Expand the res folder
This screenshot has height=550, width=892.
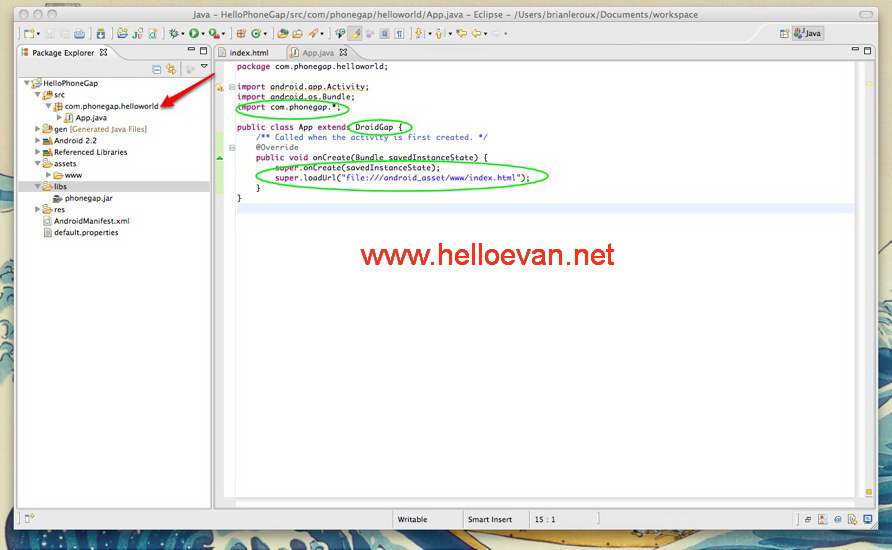38,209
